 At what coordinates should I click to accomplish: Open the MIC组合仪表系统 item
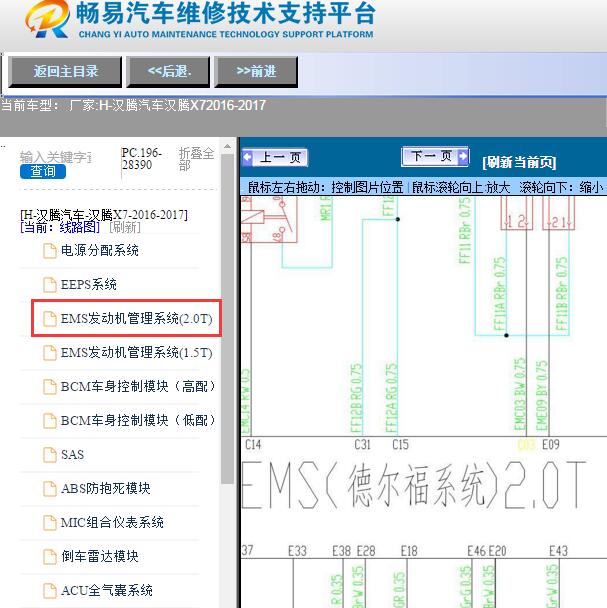(x=112, y=523)
